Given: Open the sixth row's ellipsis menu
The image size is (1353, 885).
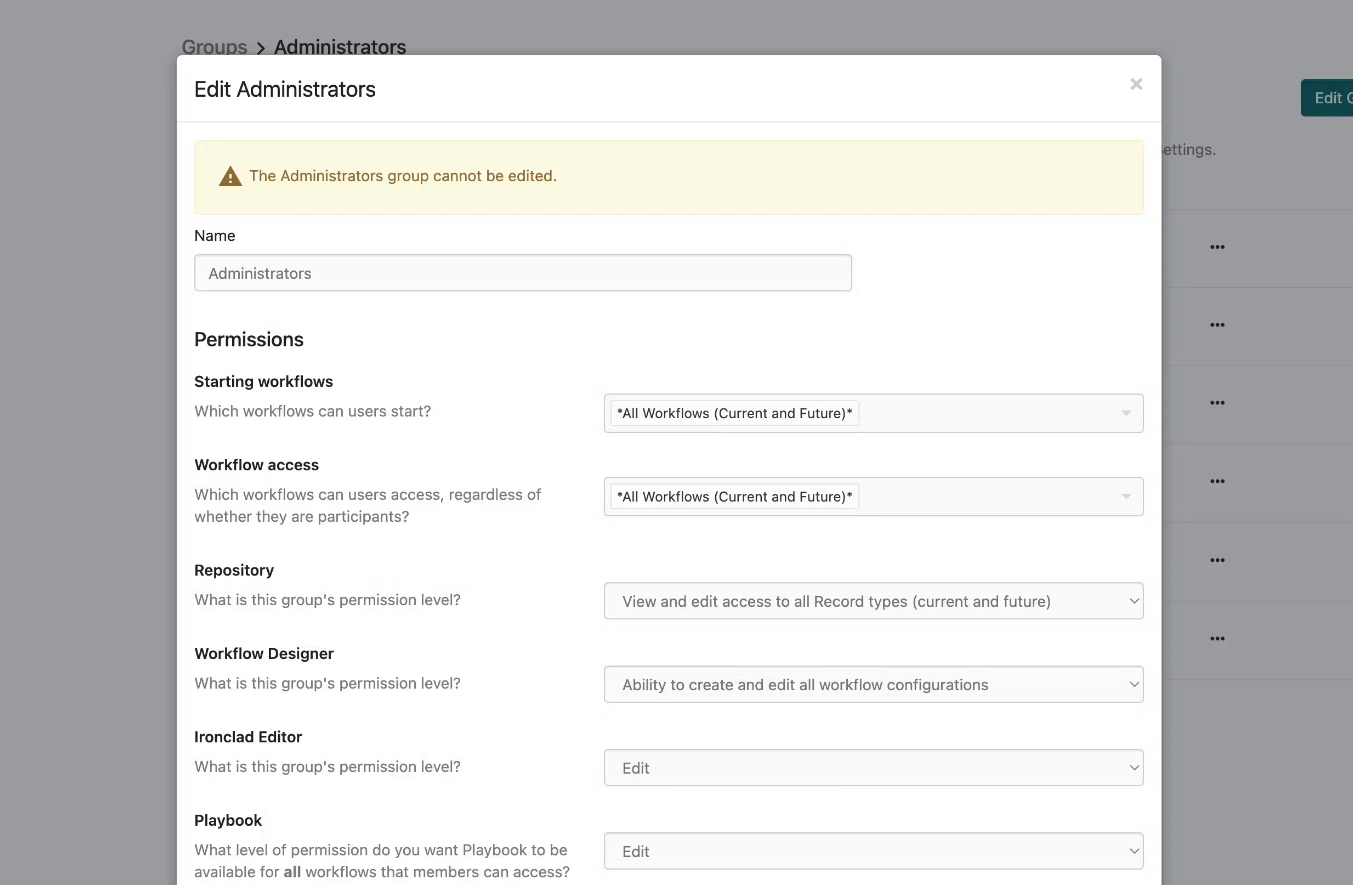Looking at the screenshot, I should (x=1217, y=638).
